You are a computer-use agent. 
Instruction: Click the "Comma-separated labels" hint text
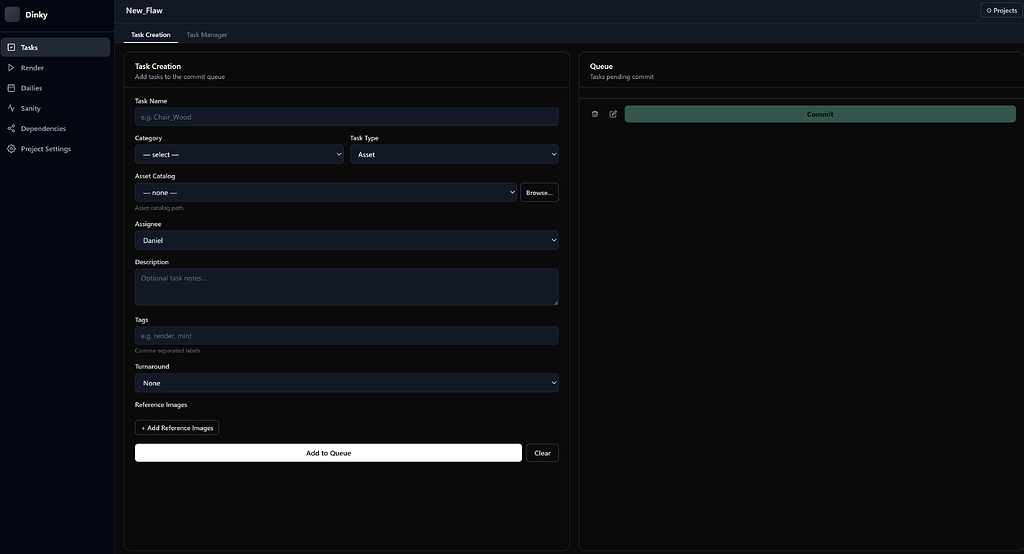click(x=168, y=350)
